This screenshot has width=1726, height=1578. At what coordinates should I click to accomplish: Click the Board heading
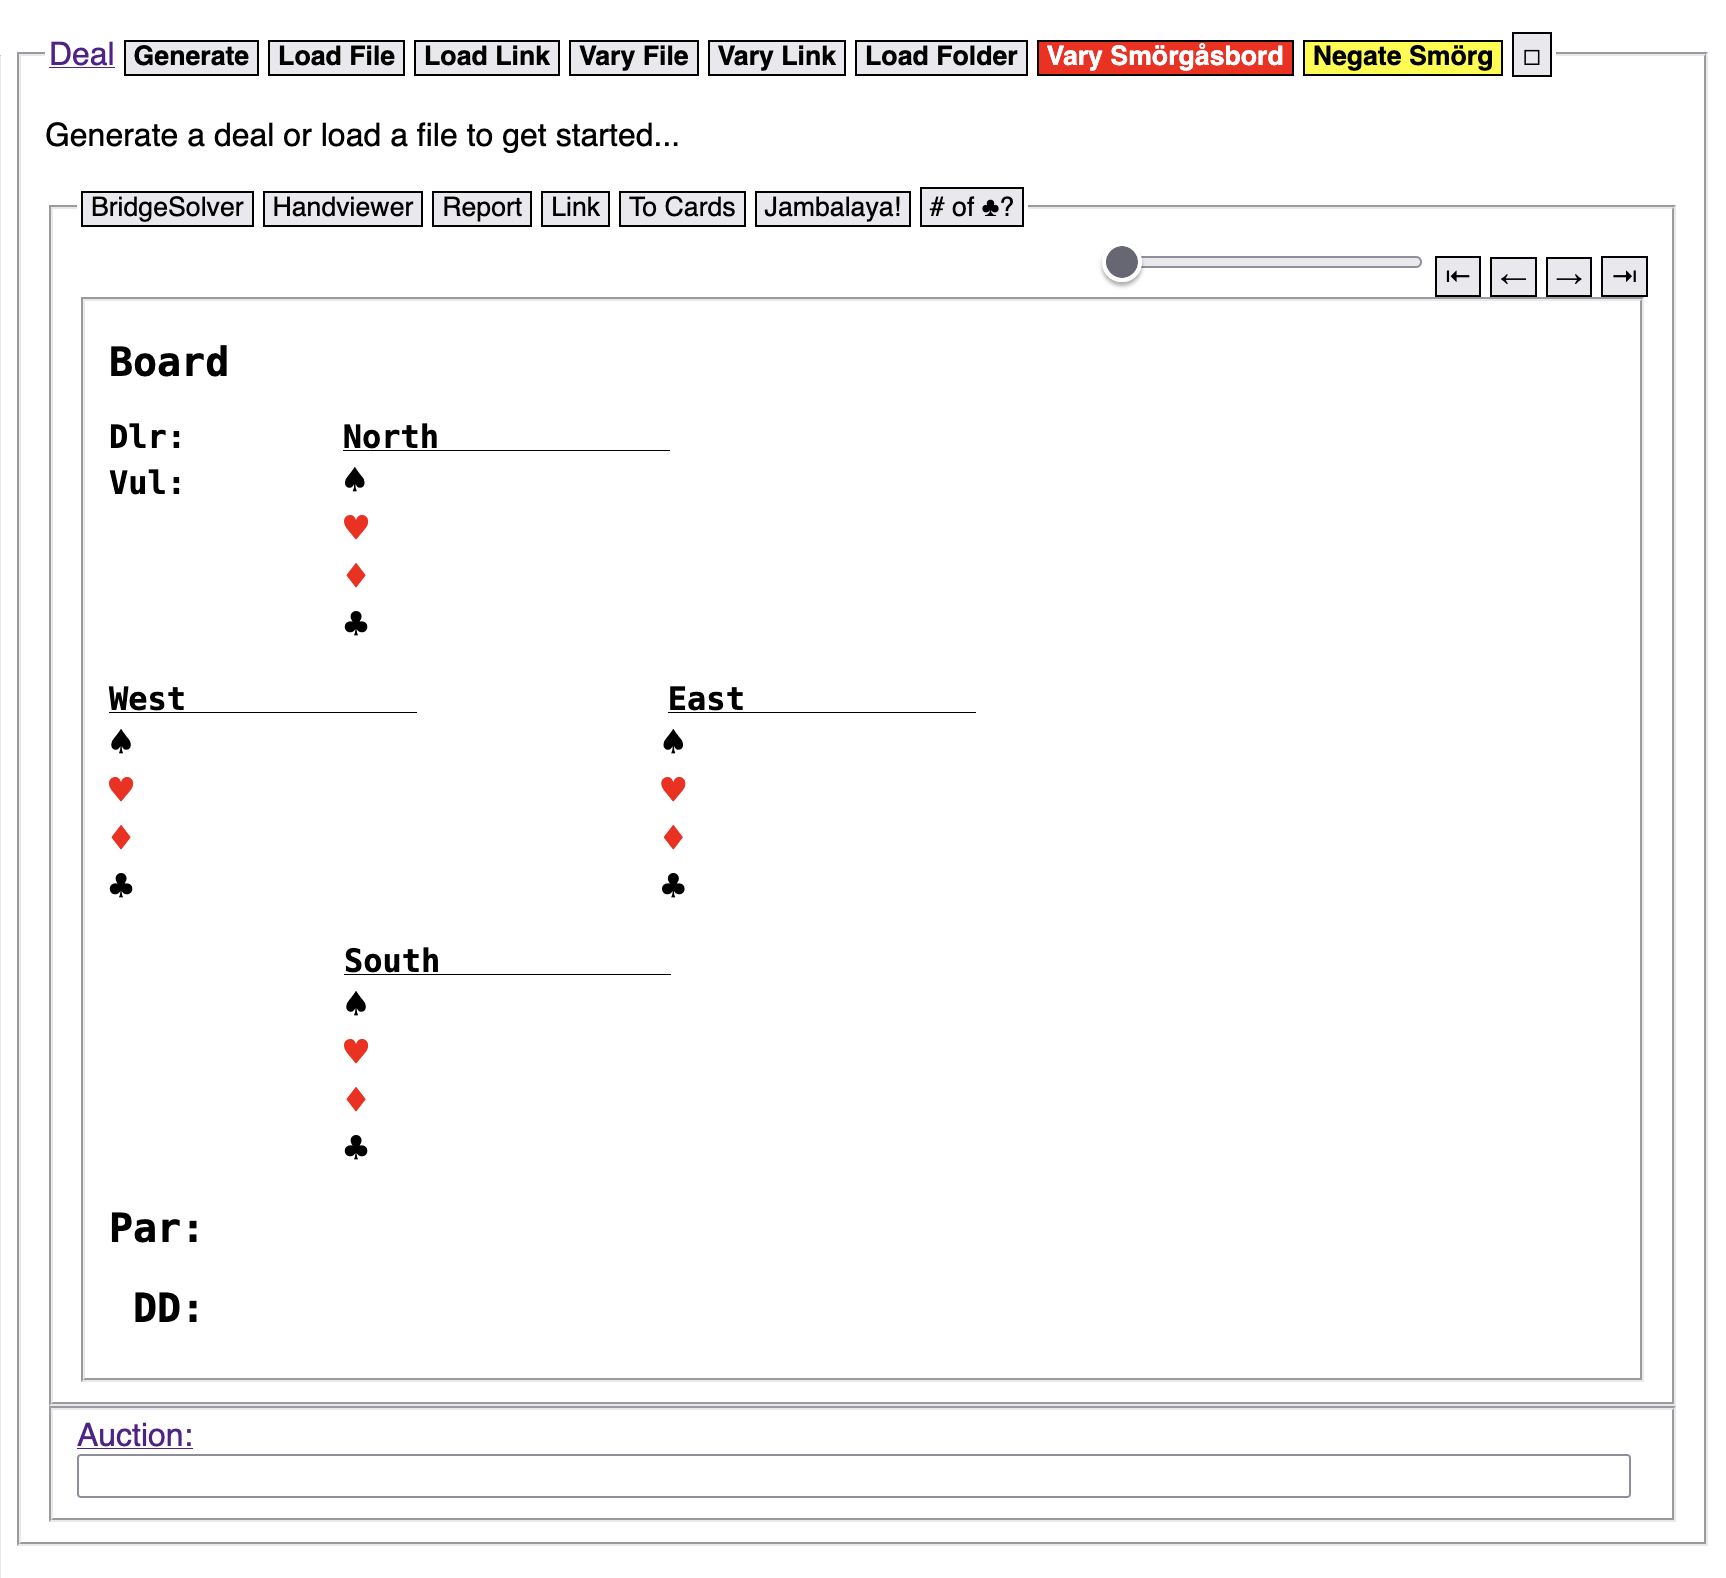tap(169, 362)
